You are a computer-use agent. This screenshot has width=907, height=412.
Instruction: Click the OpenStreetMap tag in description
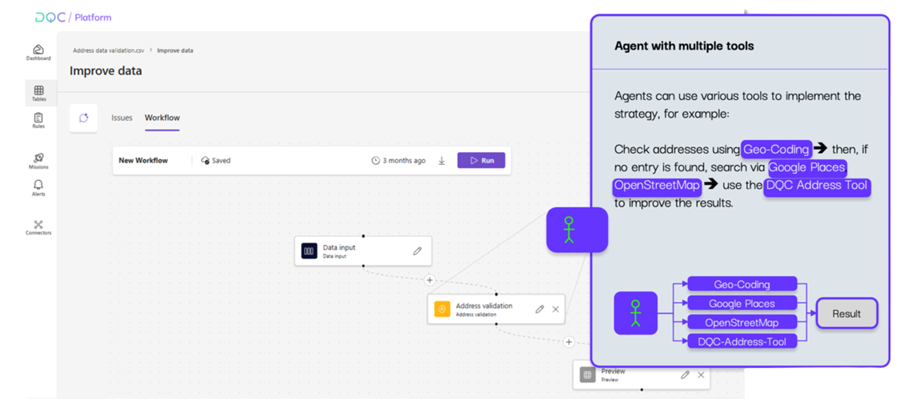pyautogui.click(x=657, y=187)
